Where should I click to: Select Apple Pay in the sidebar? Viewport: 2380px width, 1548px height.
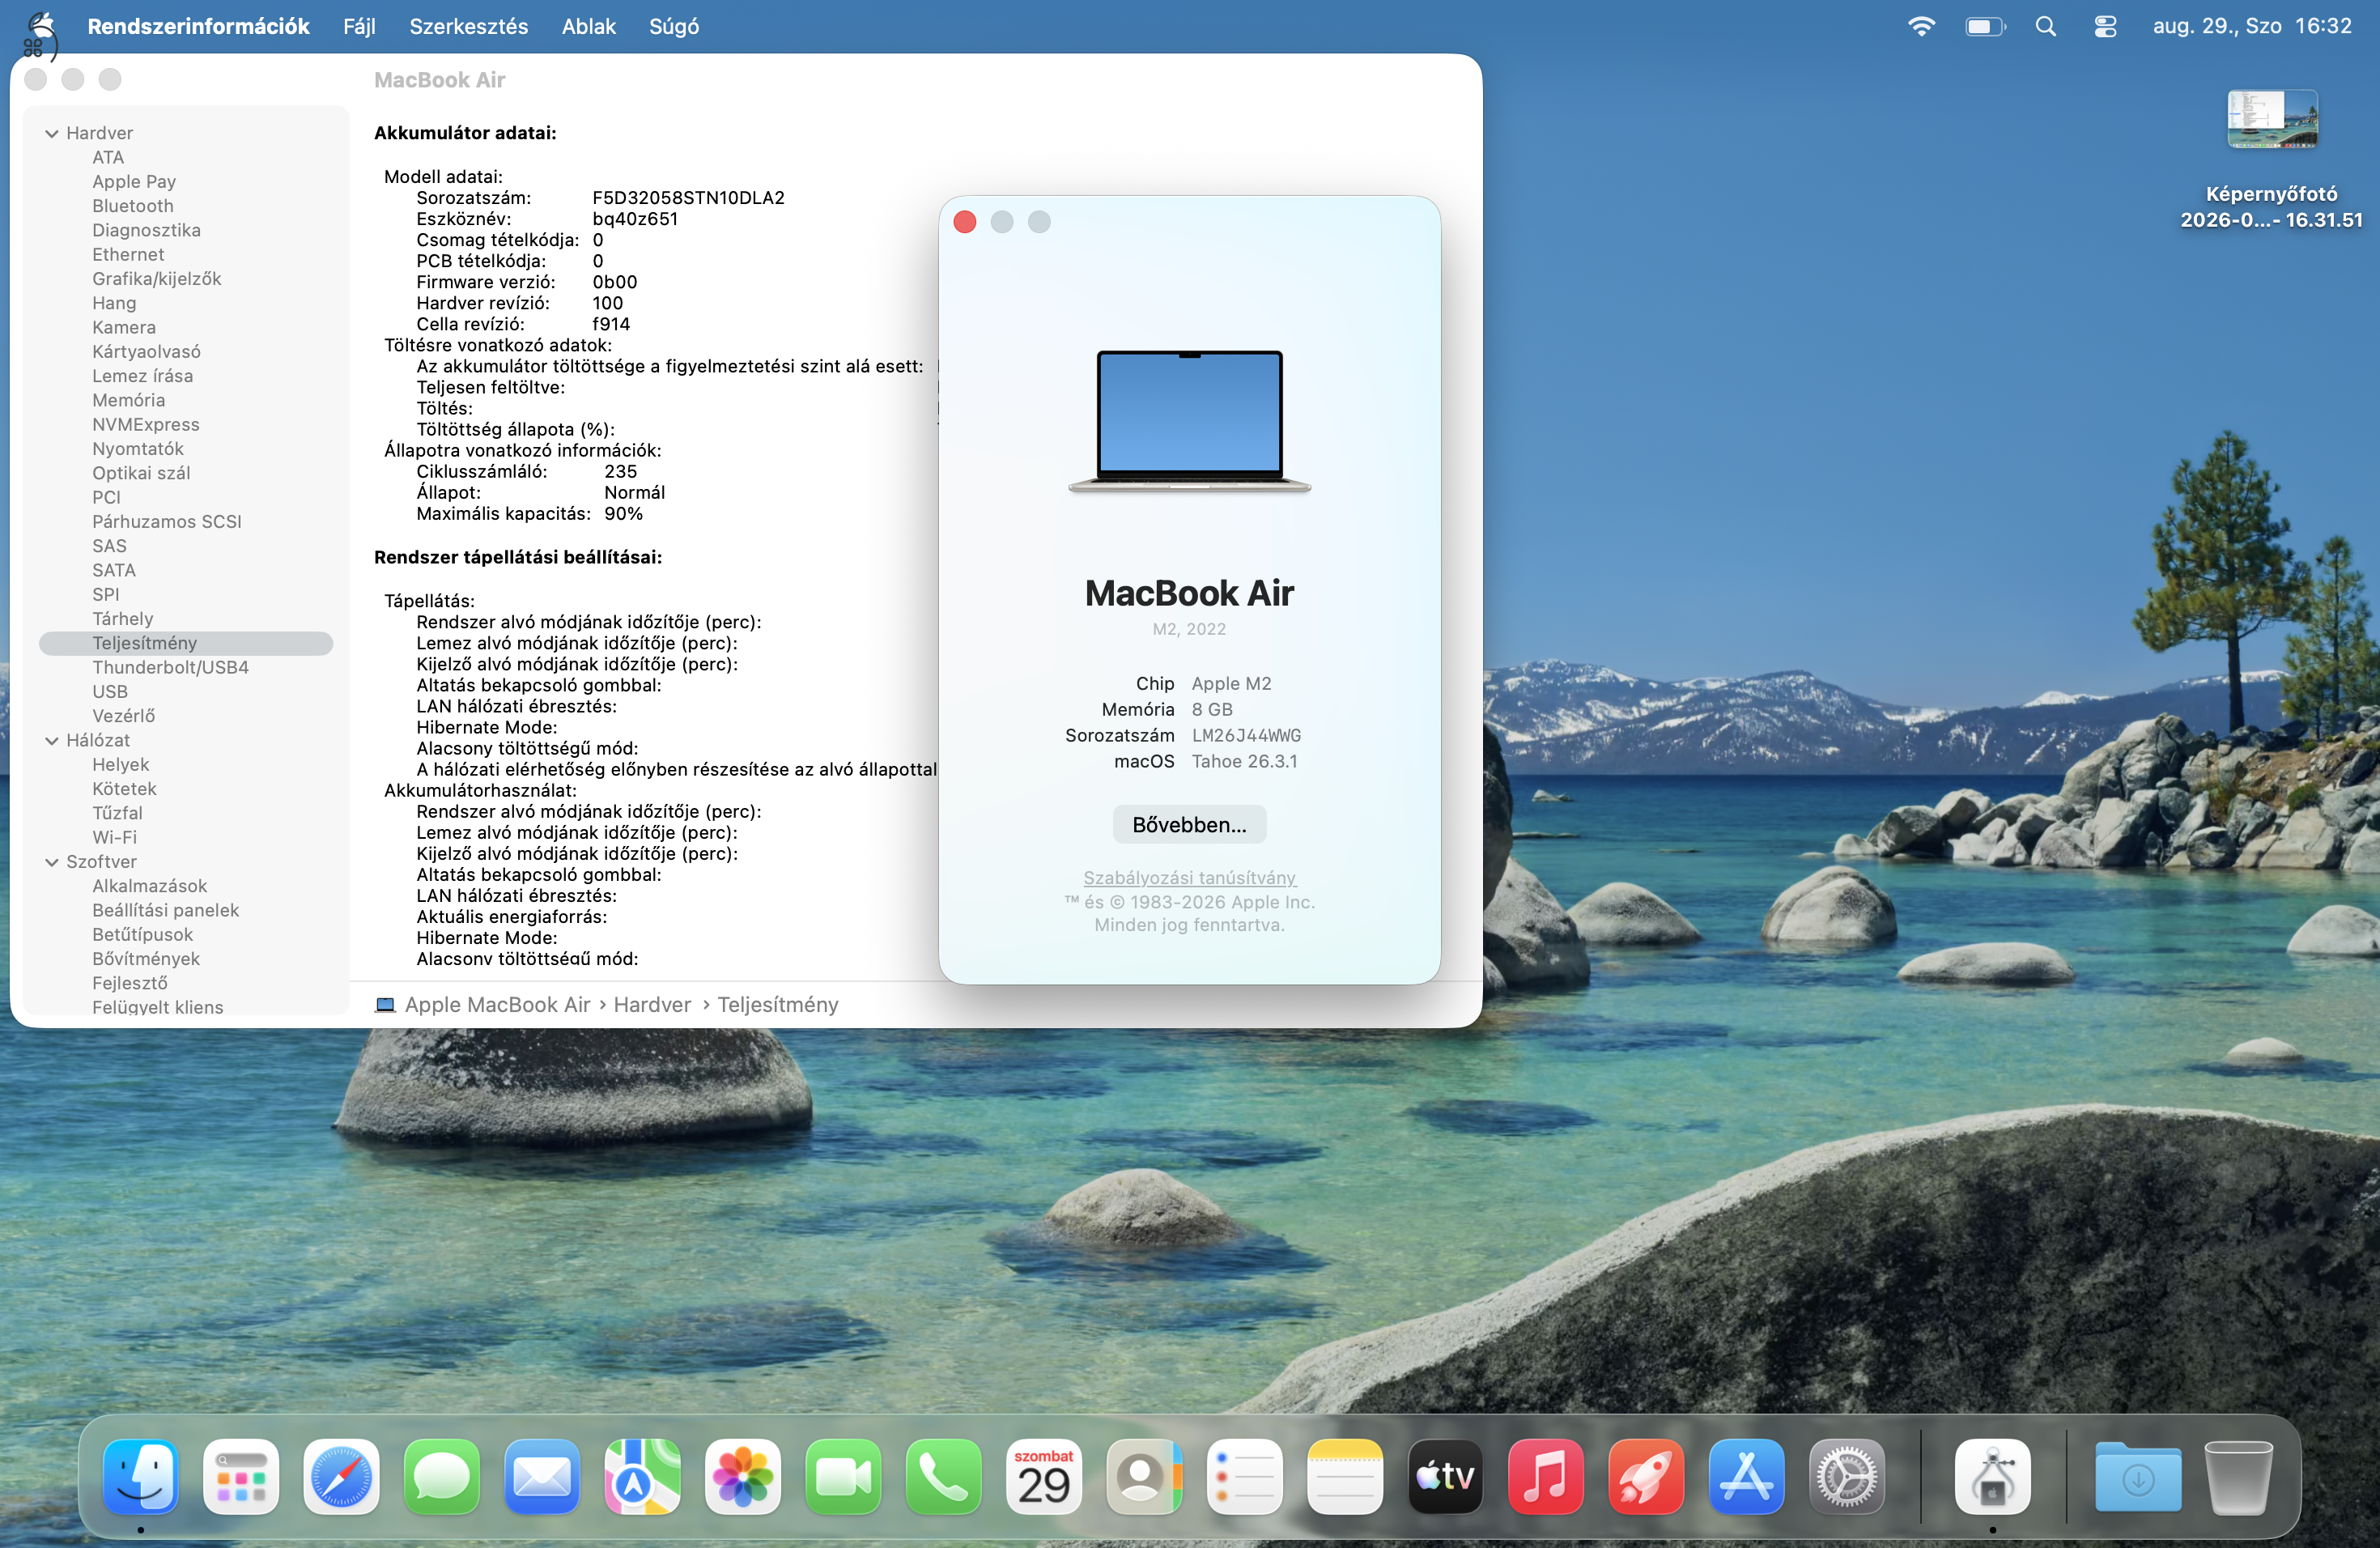point(134,182)
